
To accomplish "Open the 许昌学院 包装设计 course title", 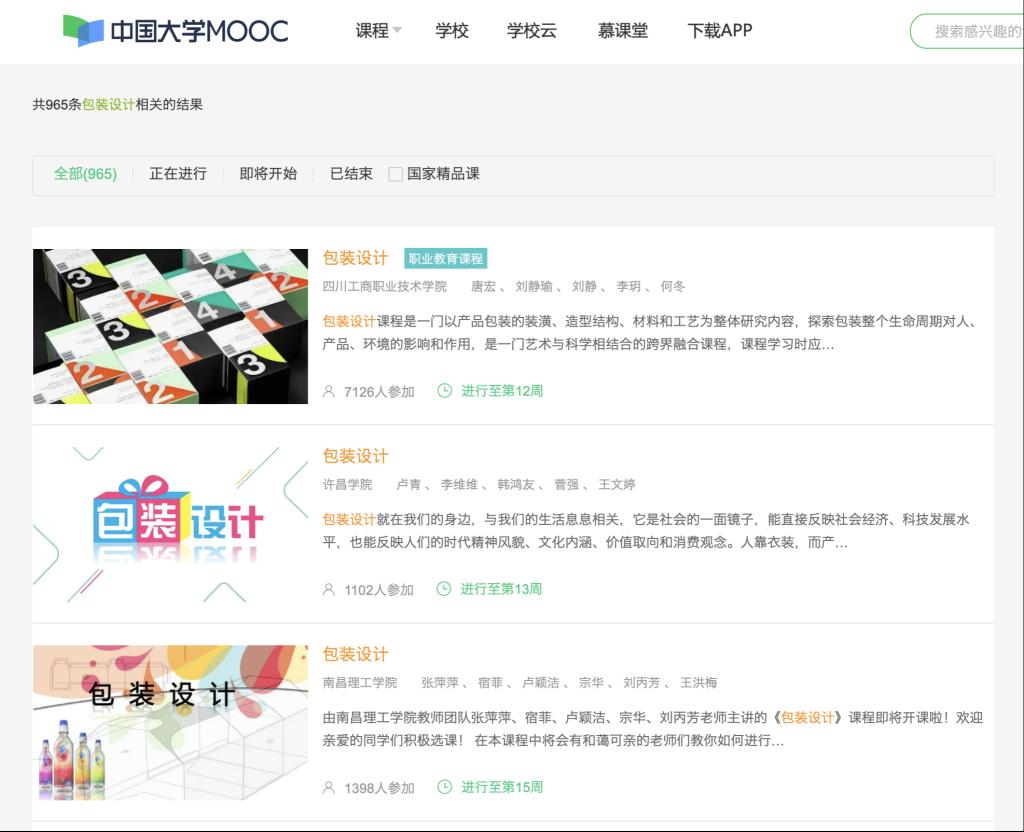I will [355, 456].
